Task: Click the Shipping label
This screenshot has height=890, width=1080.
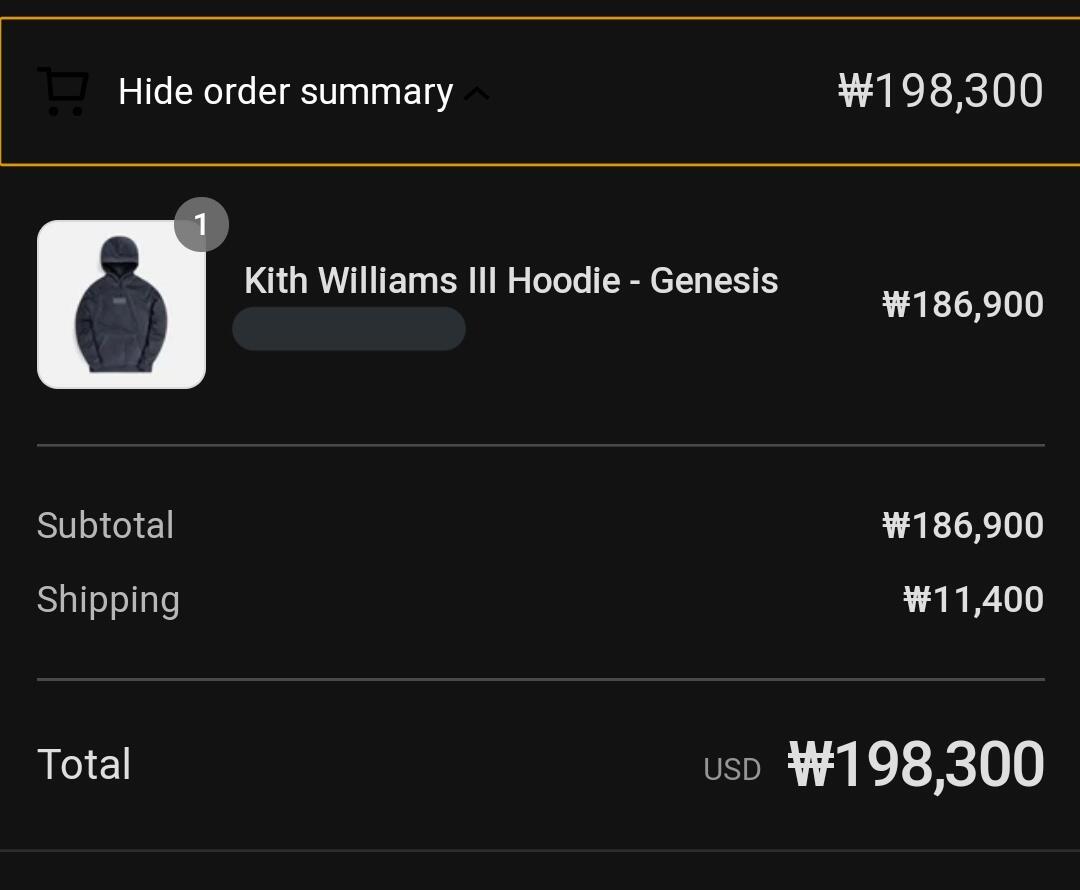Action: (108, 600)
